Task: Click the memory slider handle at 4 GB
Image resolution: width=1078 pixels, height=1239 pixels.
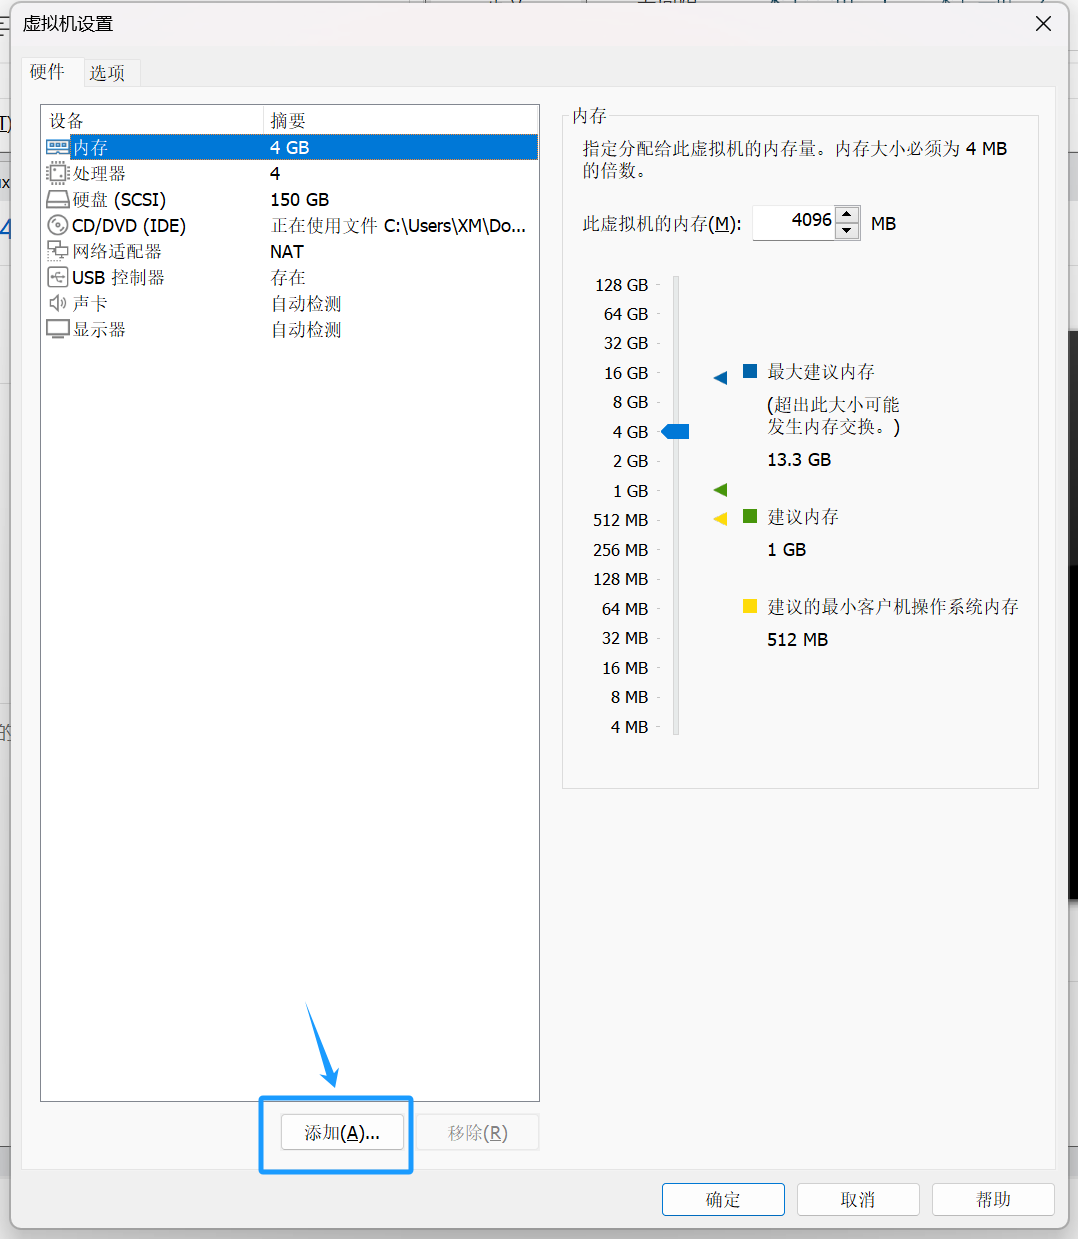Action: click(677, 432)
